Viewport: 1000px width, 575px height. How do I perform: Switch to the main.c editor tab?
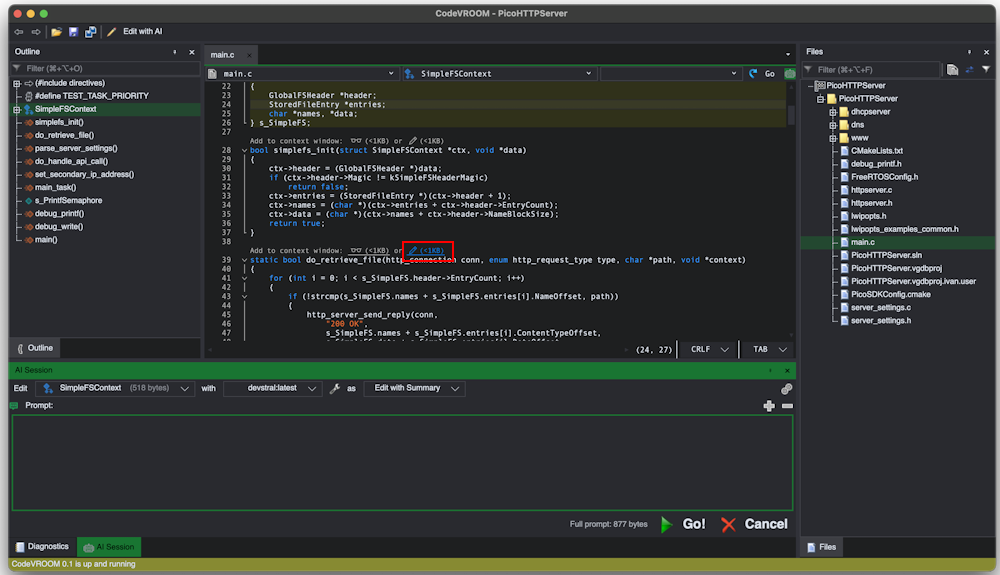point(223,55)
